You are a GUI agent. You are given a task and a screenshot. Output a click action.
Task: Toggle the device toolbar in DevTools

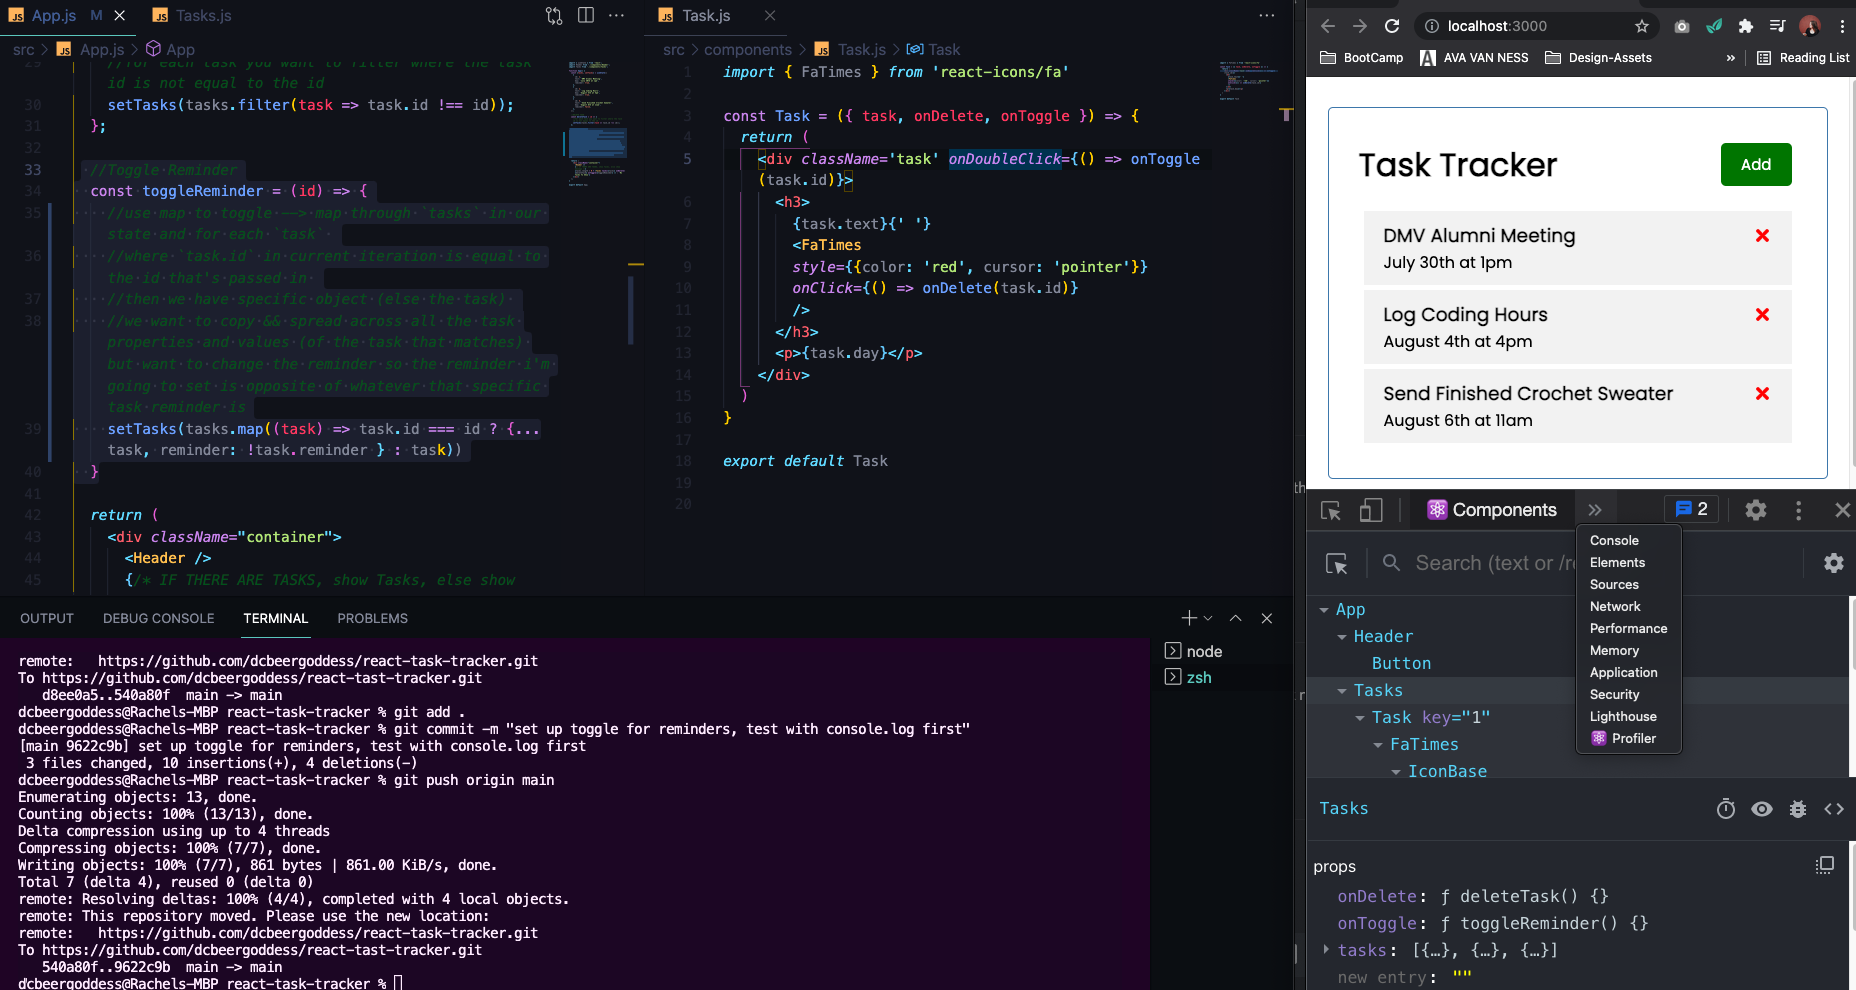click(1371, 510)
